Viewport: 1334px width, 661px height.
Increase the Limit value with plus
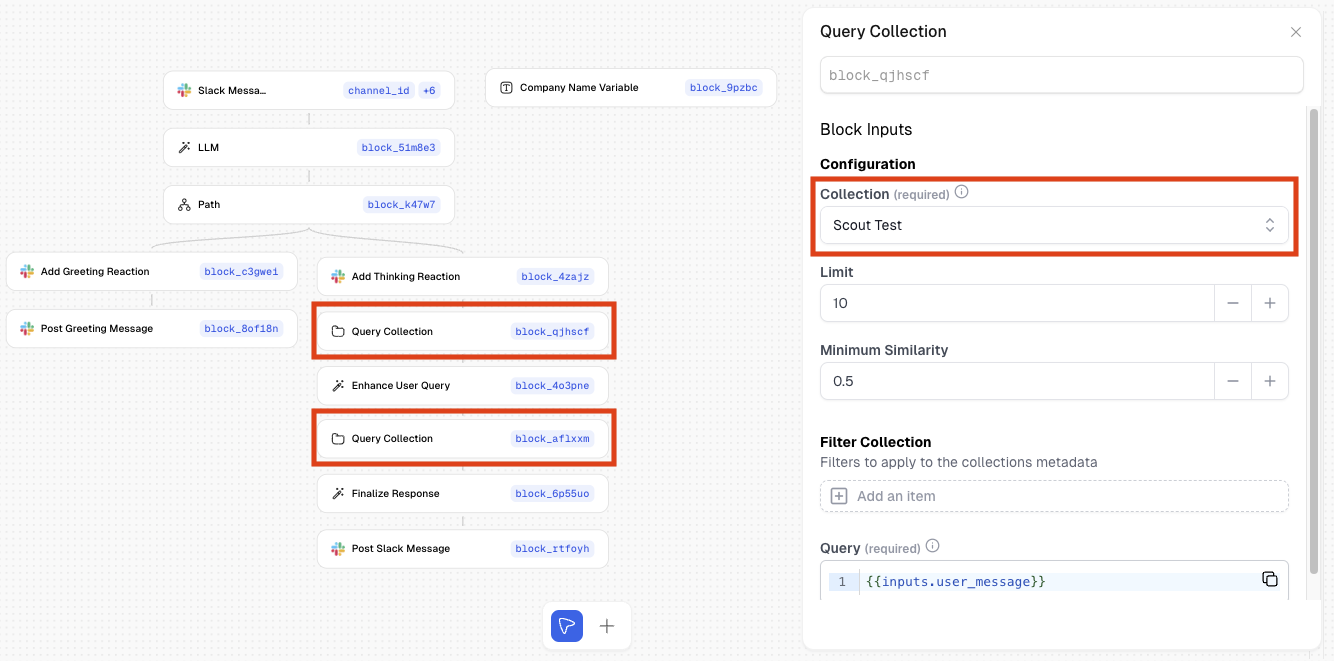pyautogui.click(x=1269, y=303)
